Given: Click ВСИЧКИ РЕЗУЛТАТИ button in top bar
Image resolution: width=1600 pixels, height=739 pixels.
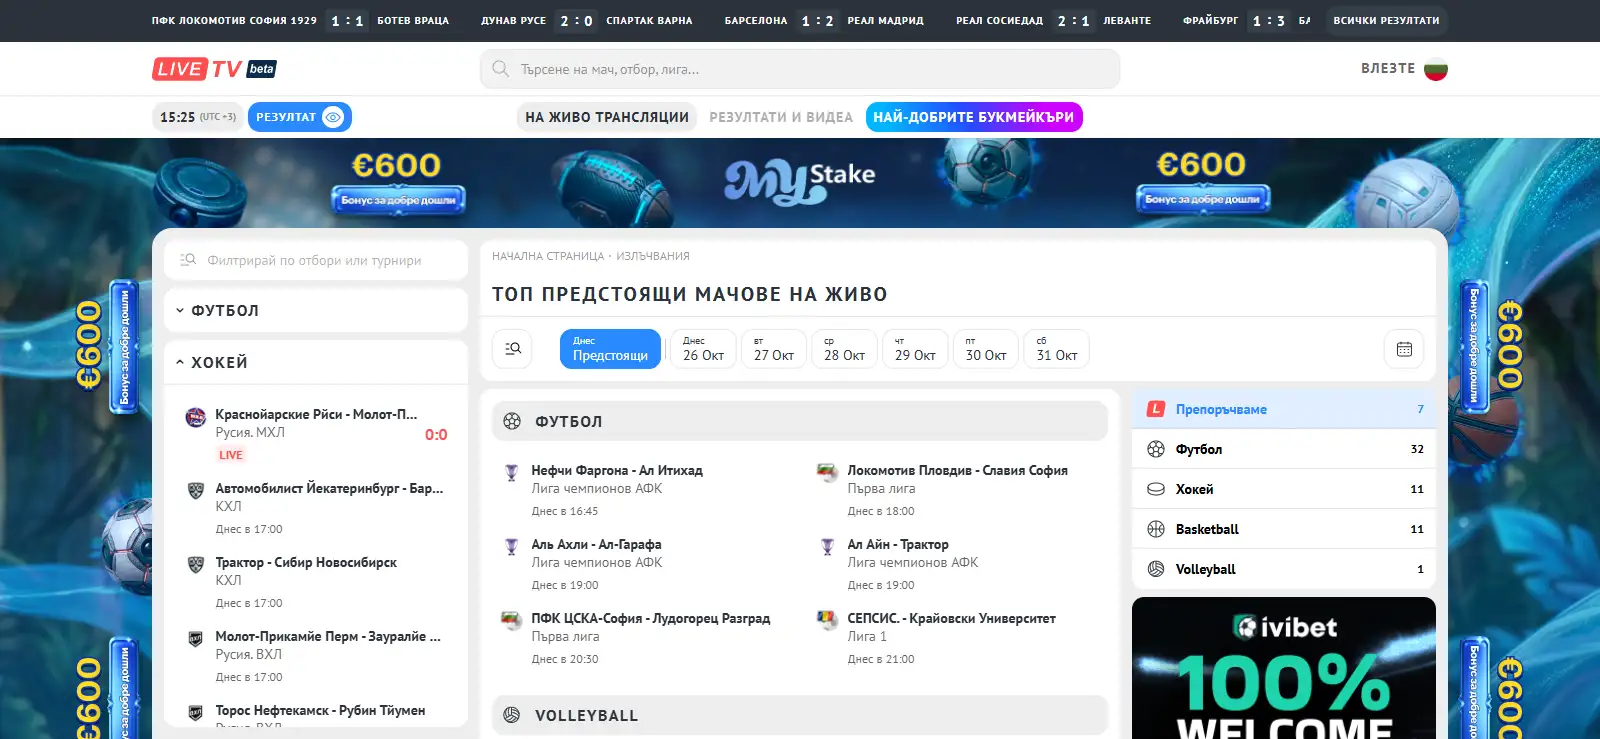Looking at the screenshot, I should tap(1386, 20).
